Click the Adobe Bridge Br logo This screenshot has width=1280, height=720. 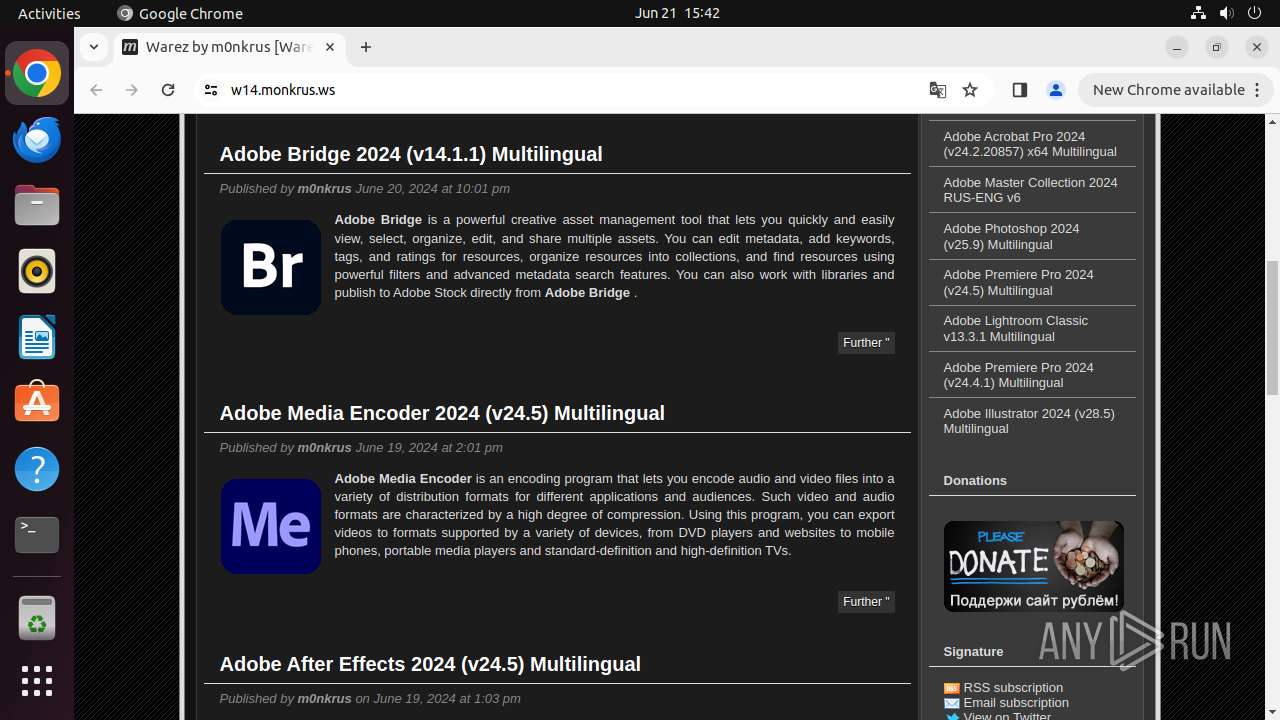pos(271,267)
